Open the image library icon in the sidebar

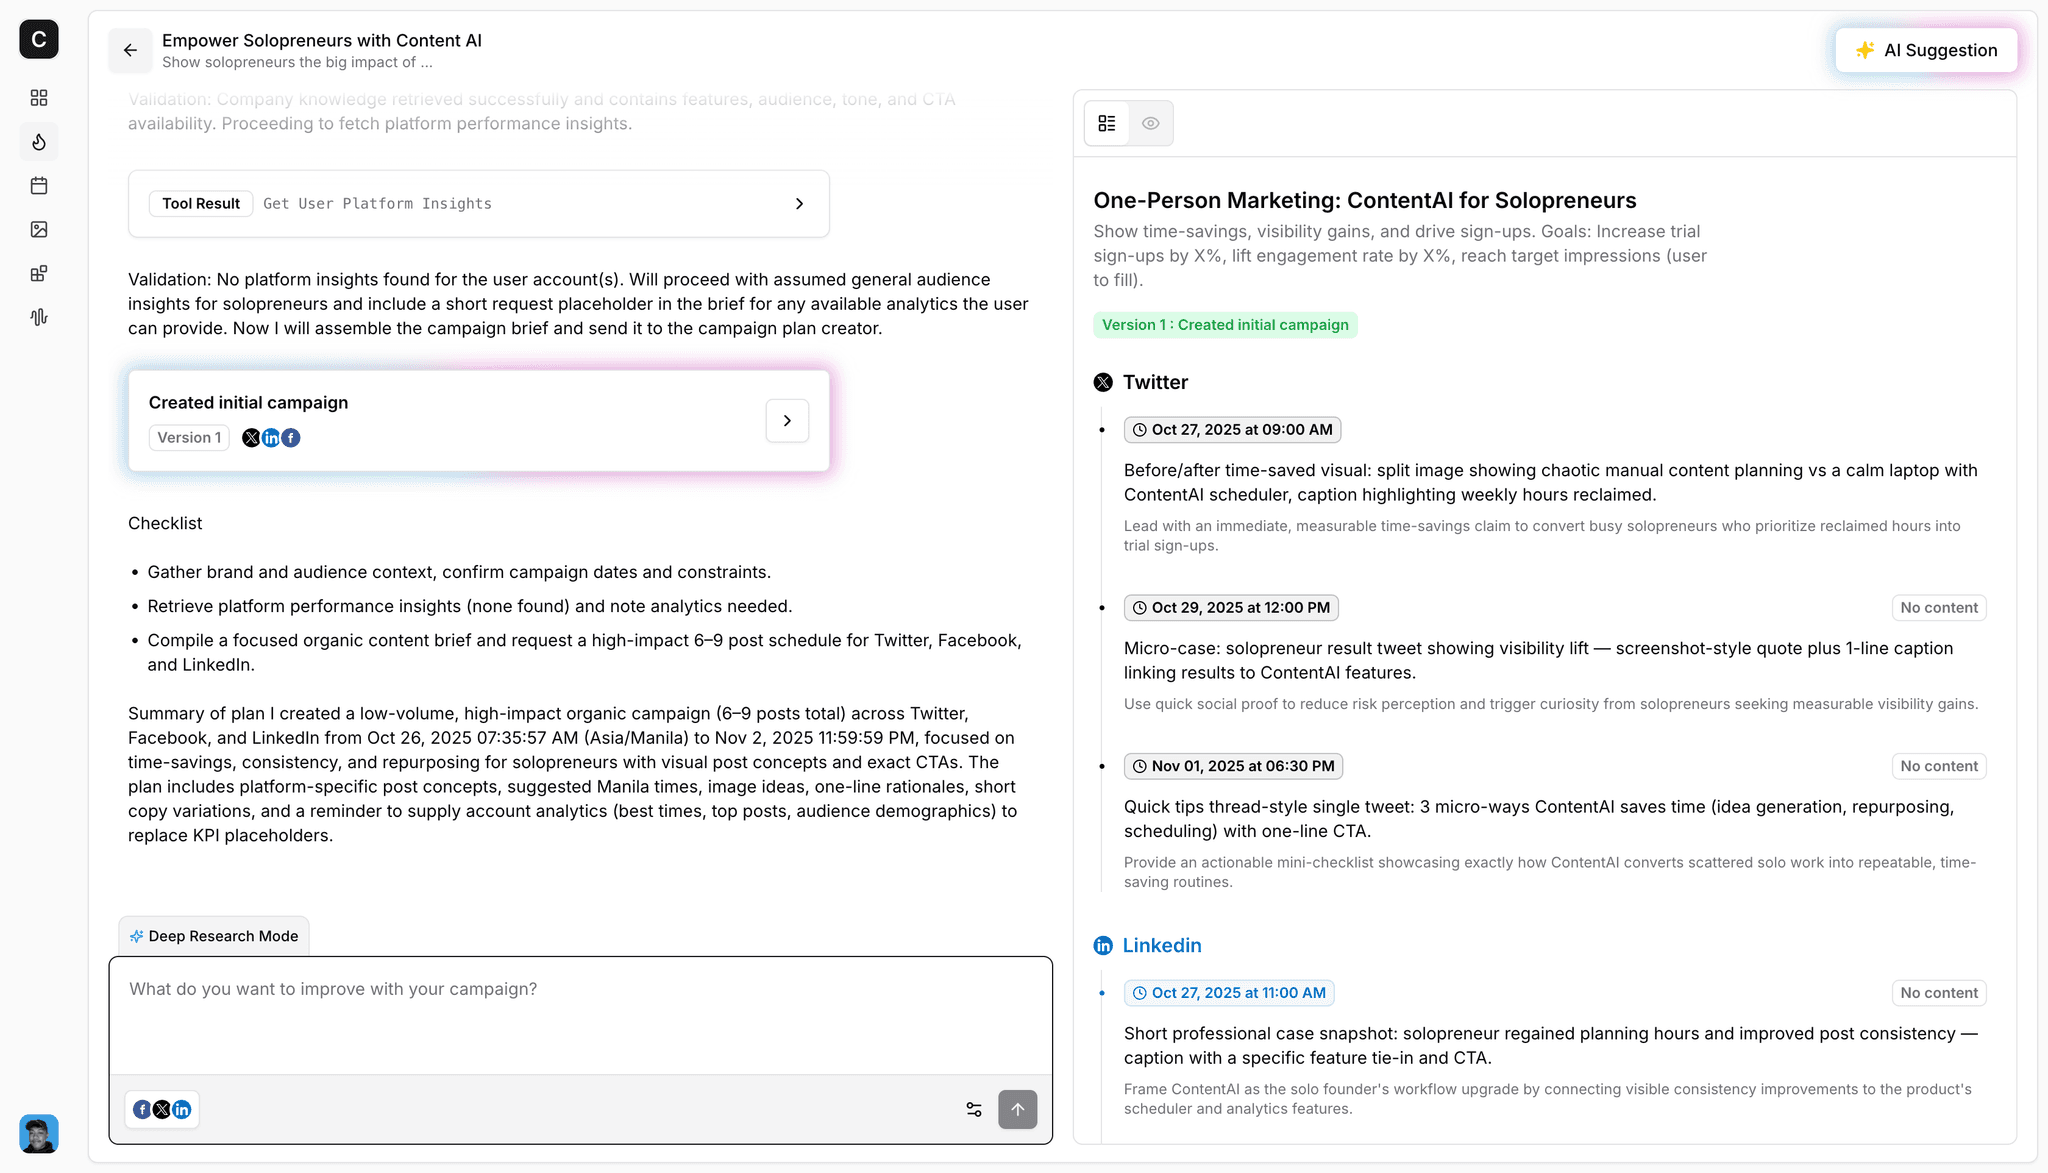pos(38,229)
